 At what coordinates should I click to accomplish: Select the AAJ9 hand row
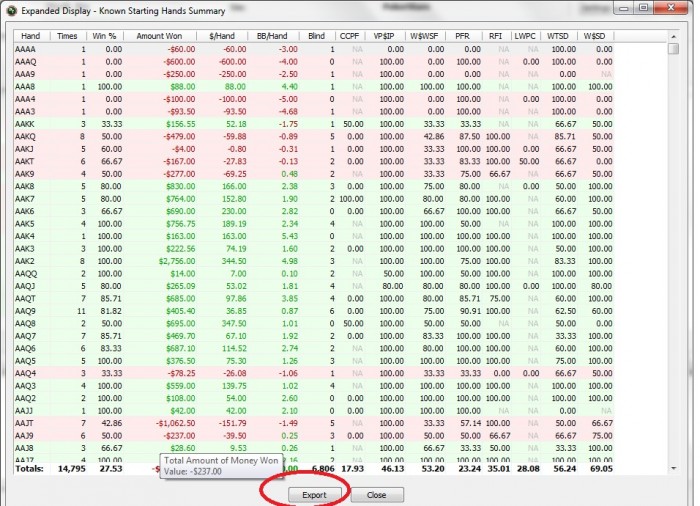[314, 436]
